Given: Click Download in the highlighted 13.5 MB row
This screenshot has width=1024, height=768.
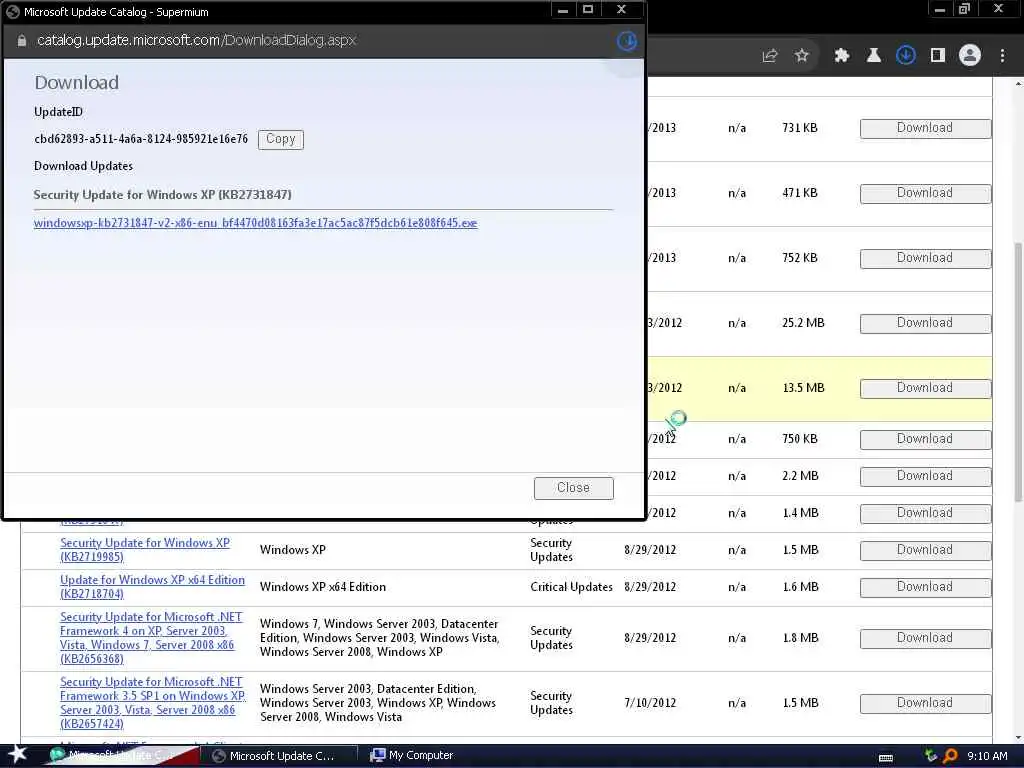Looking at the screenshot, I should point(925,388).
